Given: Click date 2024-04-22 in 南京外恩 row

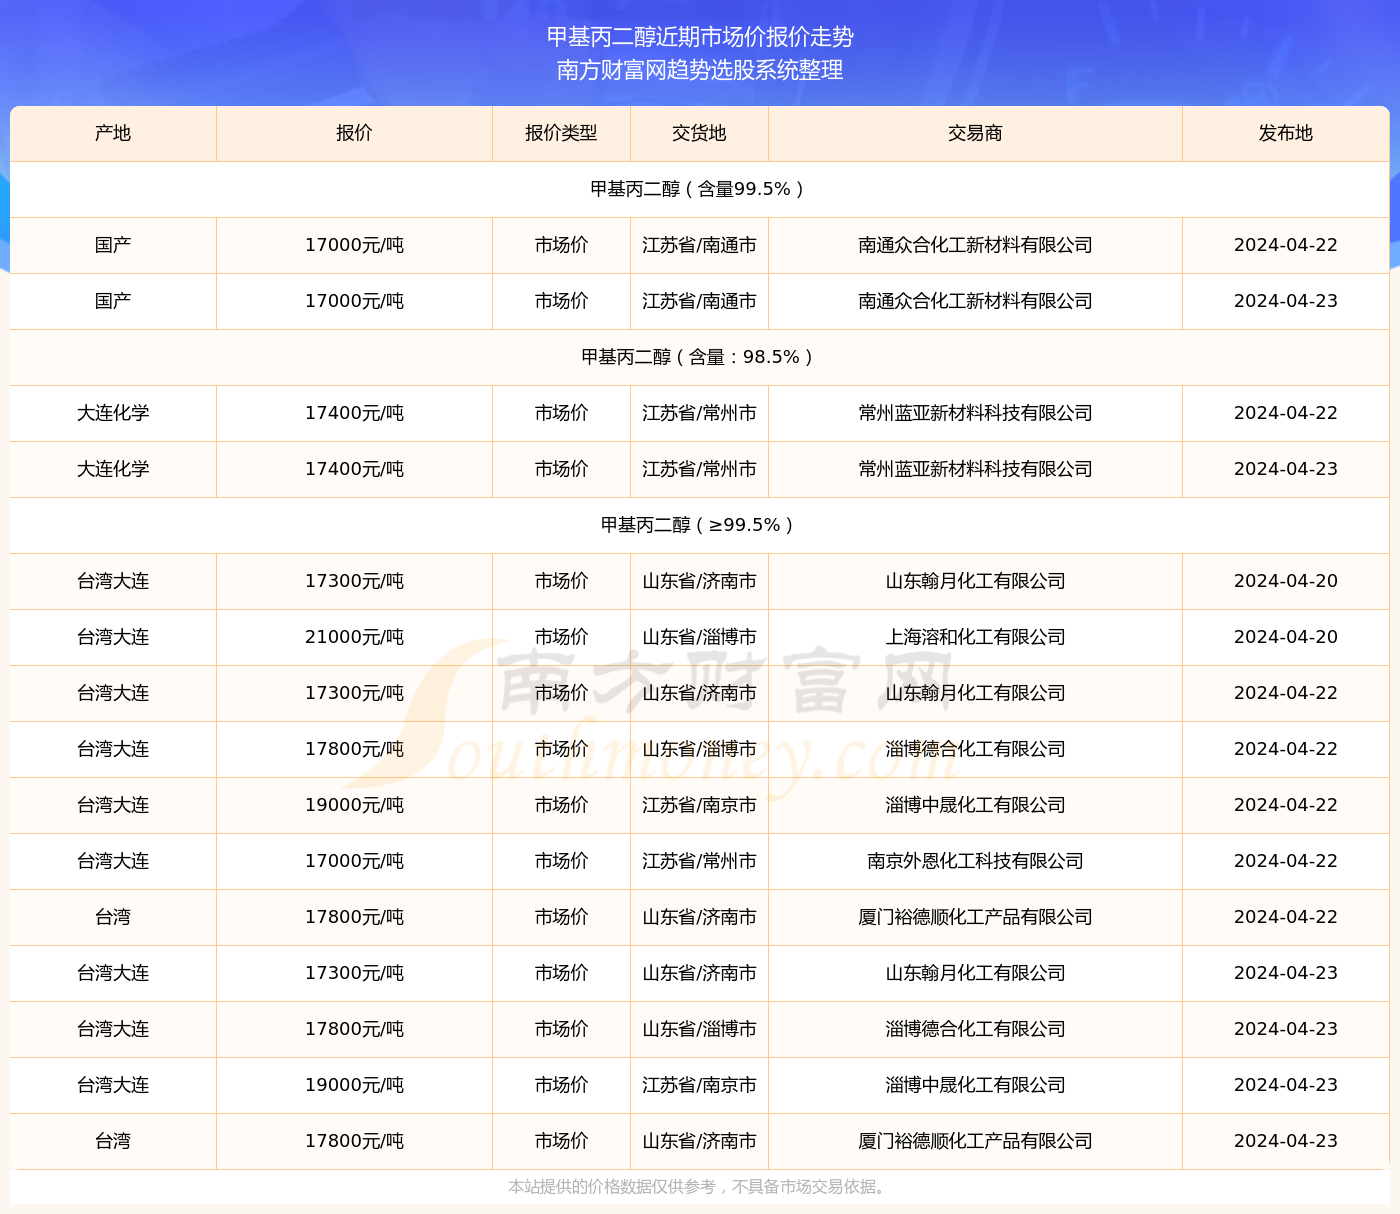Looking at the screenshot, I should 1286,861.
